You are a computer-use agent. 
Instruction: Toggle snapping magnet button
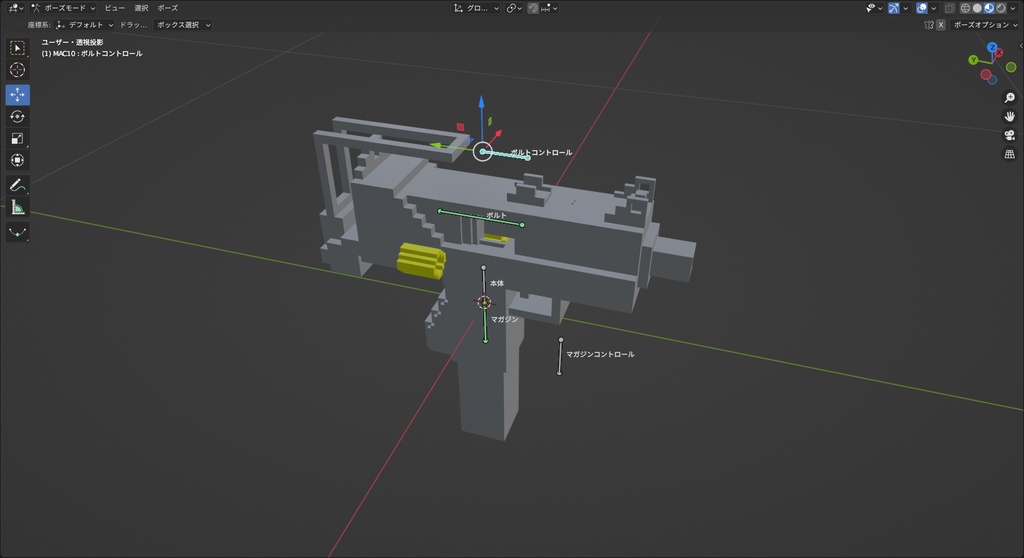pos(533,8)
